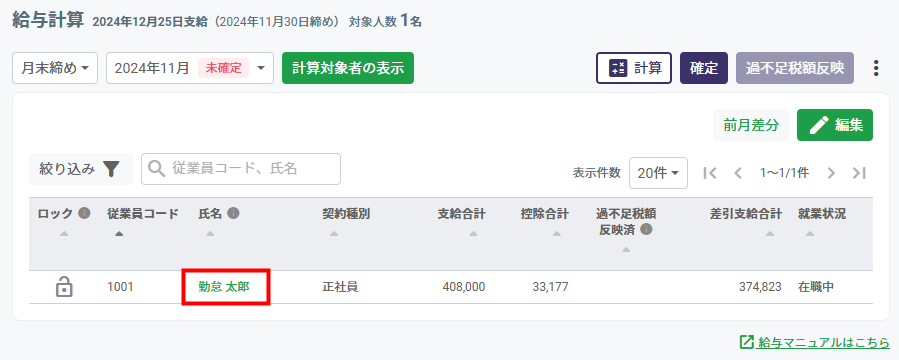Image resolution: width=899 pixels, height=360 pixels.
Task: Click the 過不足税額反映済 info icon
Action: tap(646, 230)
